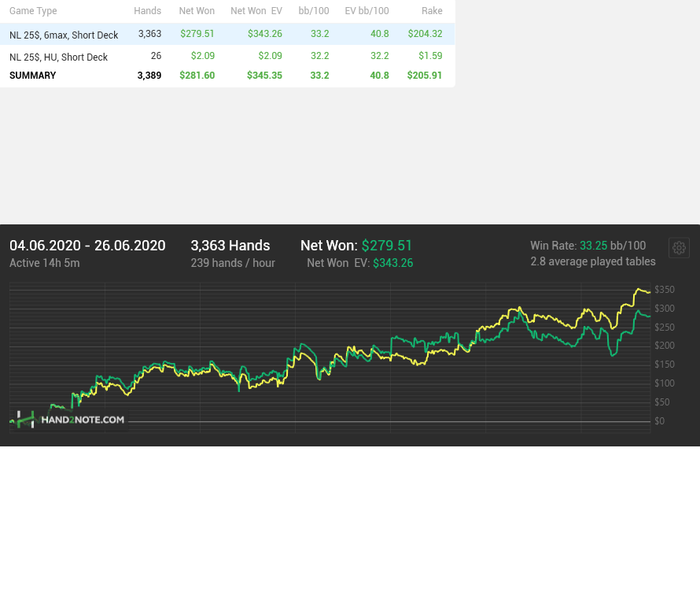
Task: Sort table by Net Won column header
Action: click(196, 11)
